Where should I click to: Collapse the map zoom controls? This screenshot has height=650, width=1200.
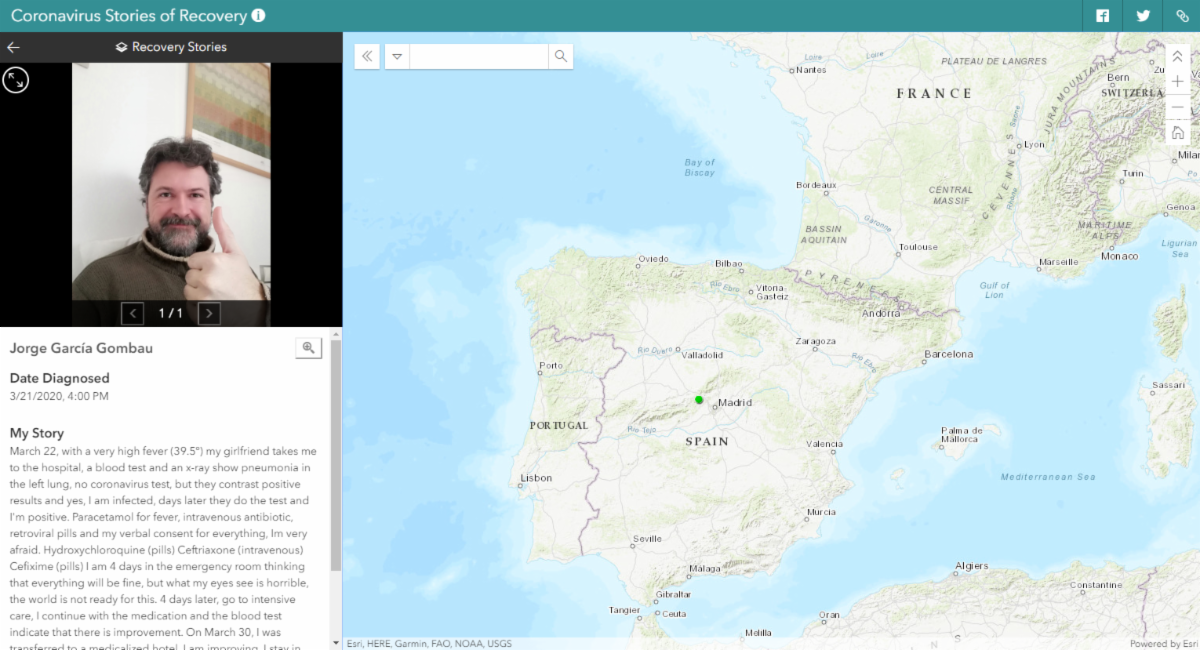click(x=1177, y=56)
